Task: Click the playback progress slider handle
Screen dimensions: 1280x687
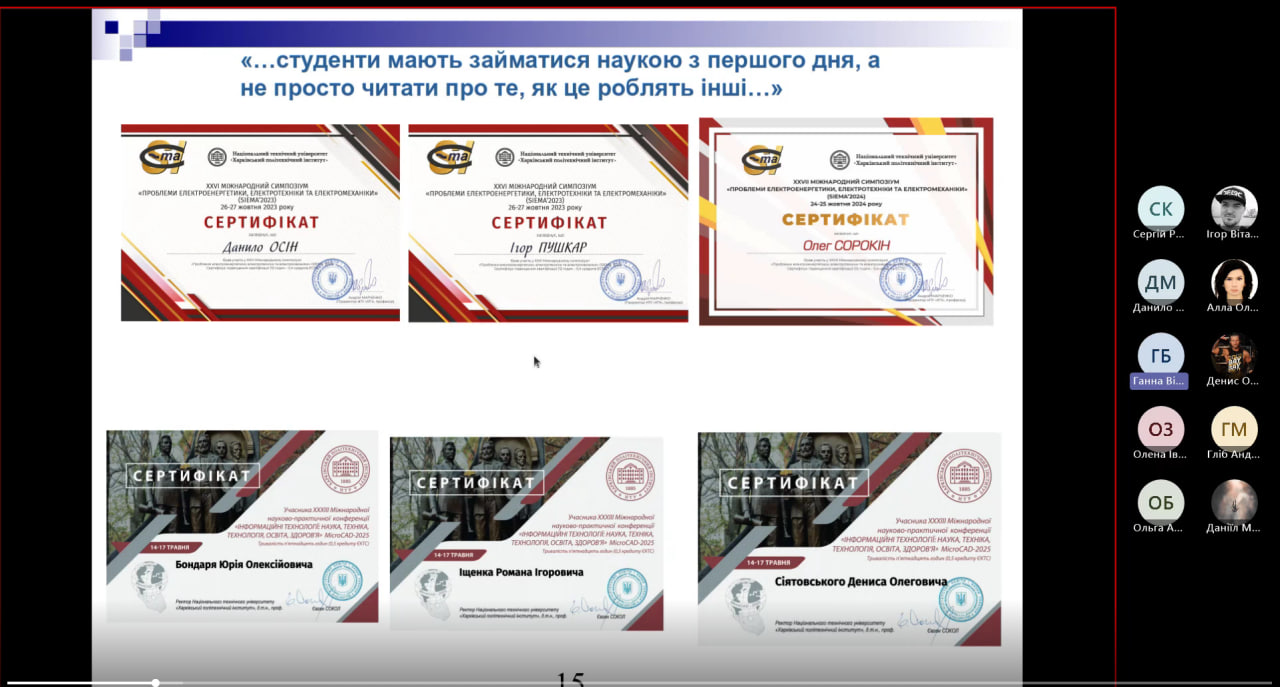Action: (156, 683)
